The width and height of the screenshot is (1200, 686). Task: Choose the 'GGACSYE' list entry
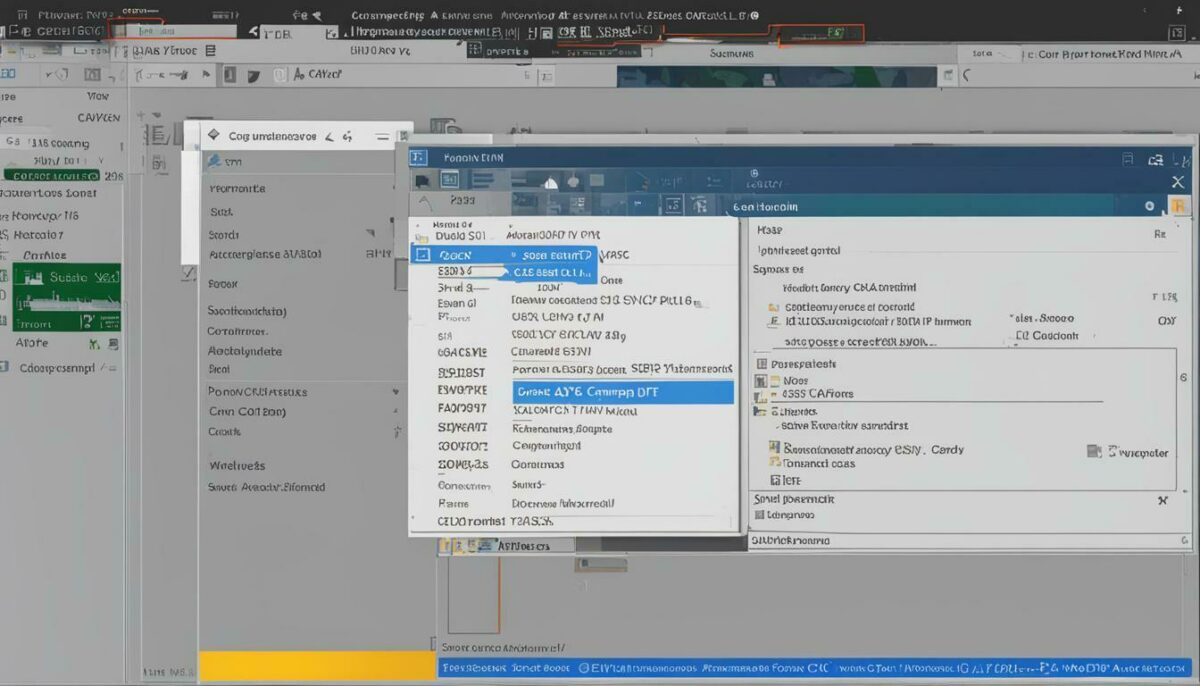(462, 353)
